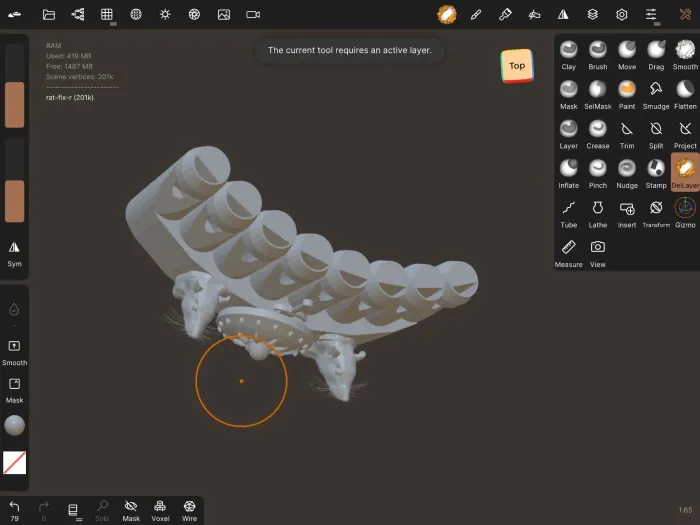The height and width of the screenshot is (525, 700).
Task: Toggle the bottom Mask visibility button
Action: click(x=131, y=510)
